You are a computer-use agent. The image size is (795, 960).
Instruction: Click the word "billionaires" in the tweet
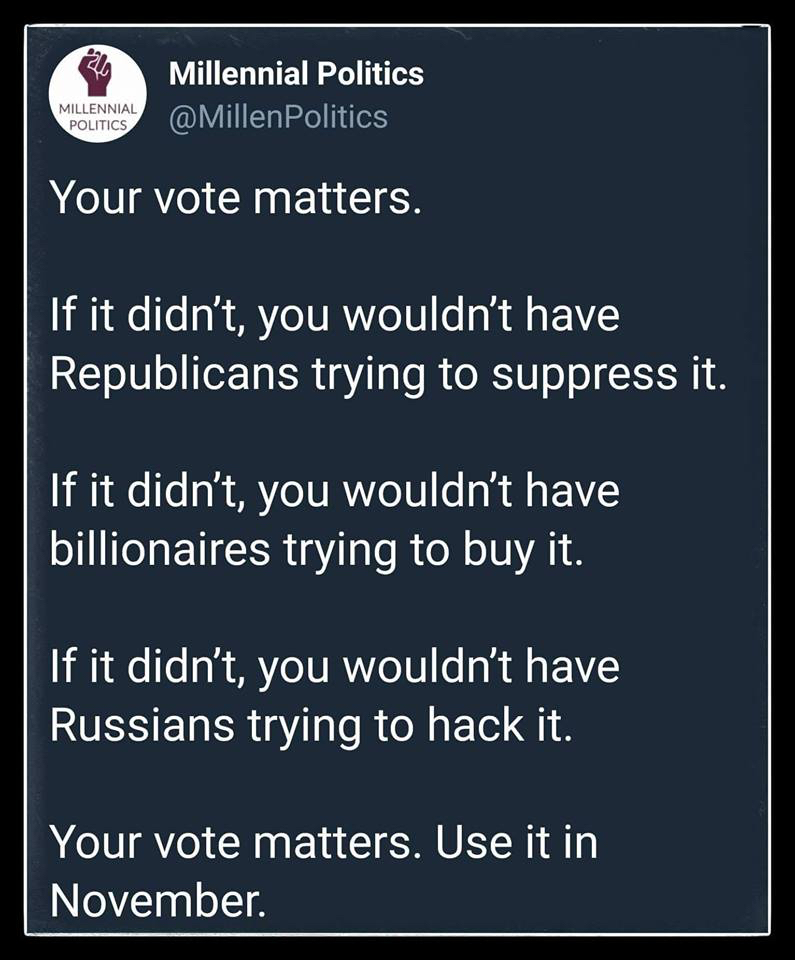tap(160, 548)
